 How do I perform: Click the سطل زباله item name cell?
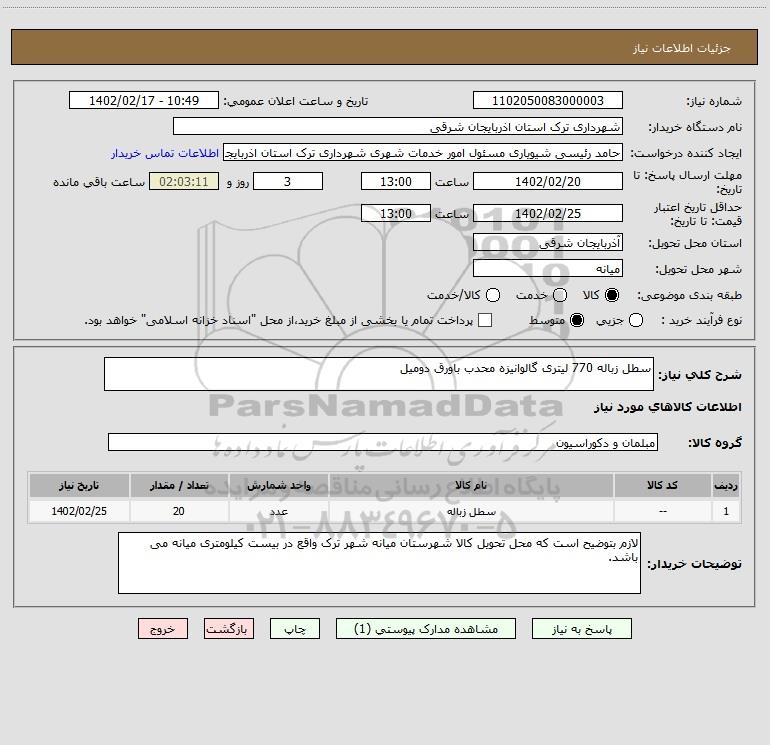pos(471,511)
